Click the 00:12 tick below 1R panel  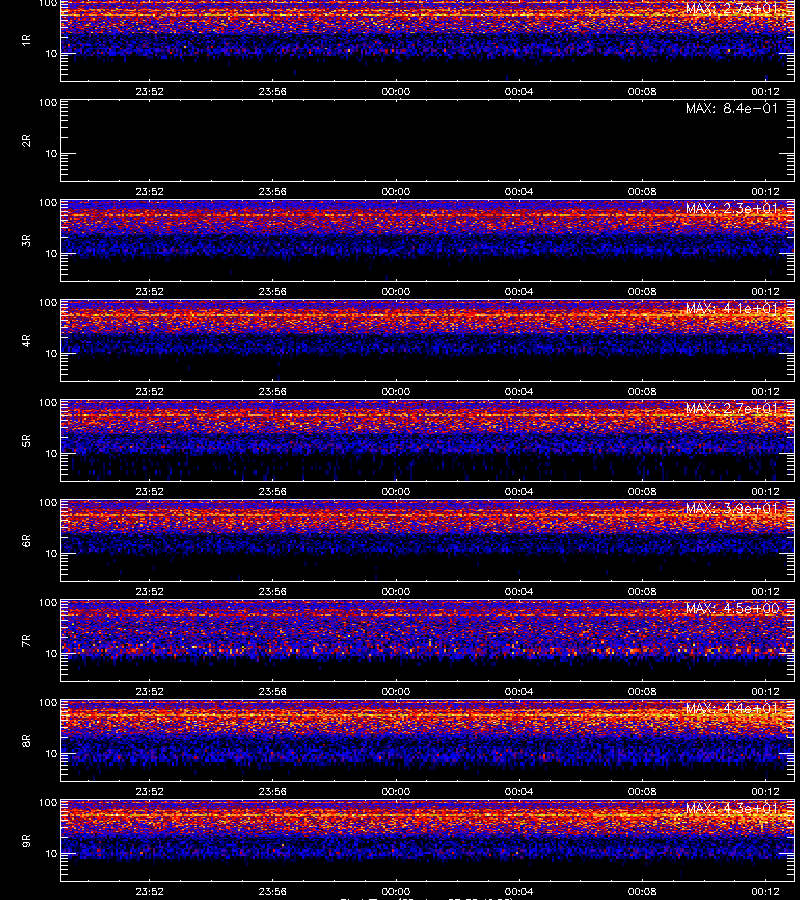pos(766,91)
